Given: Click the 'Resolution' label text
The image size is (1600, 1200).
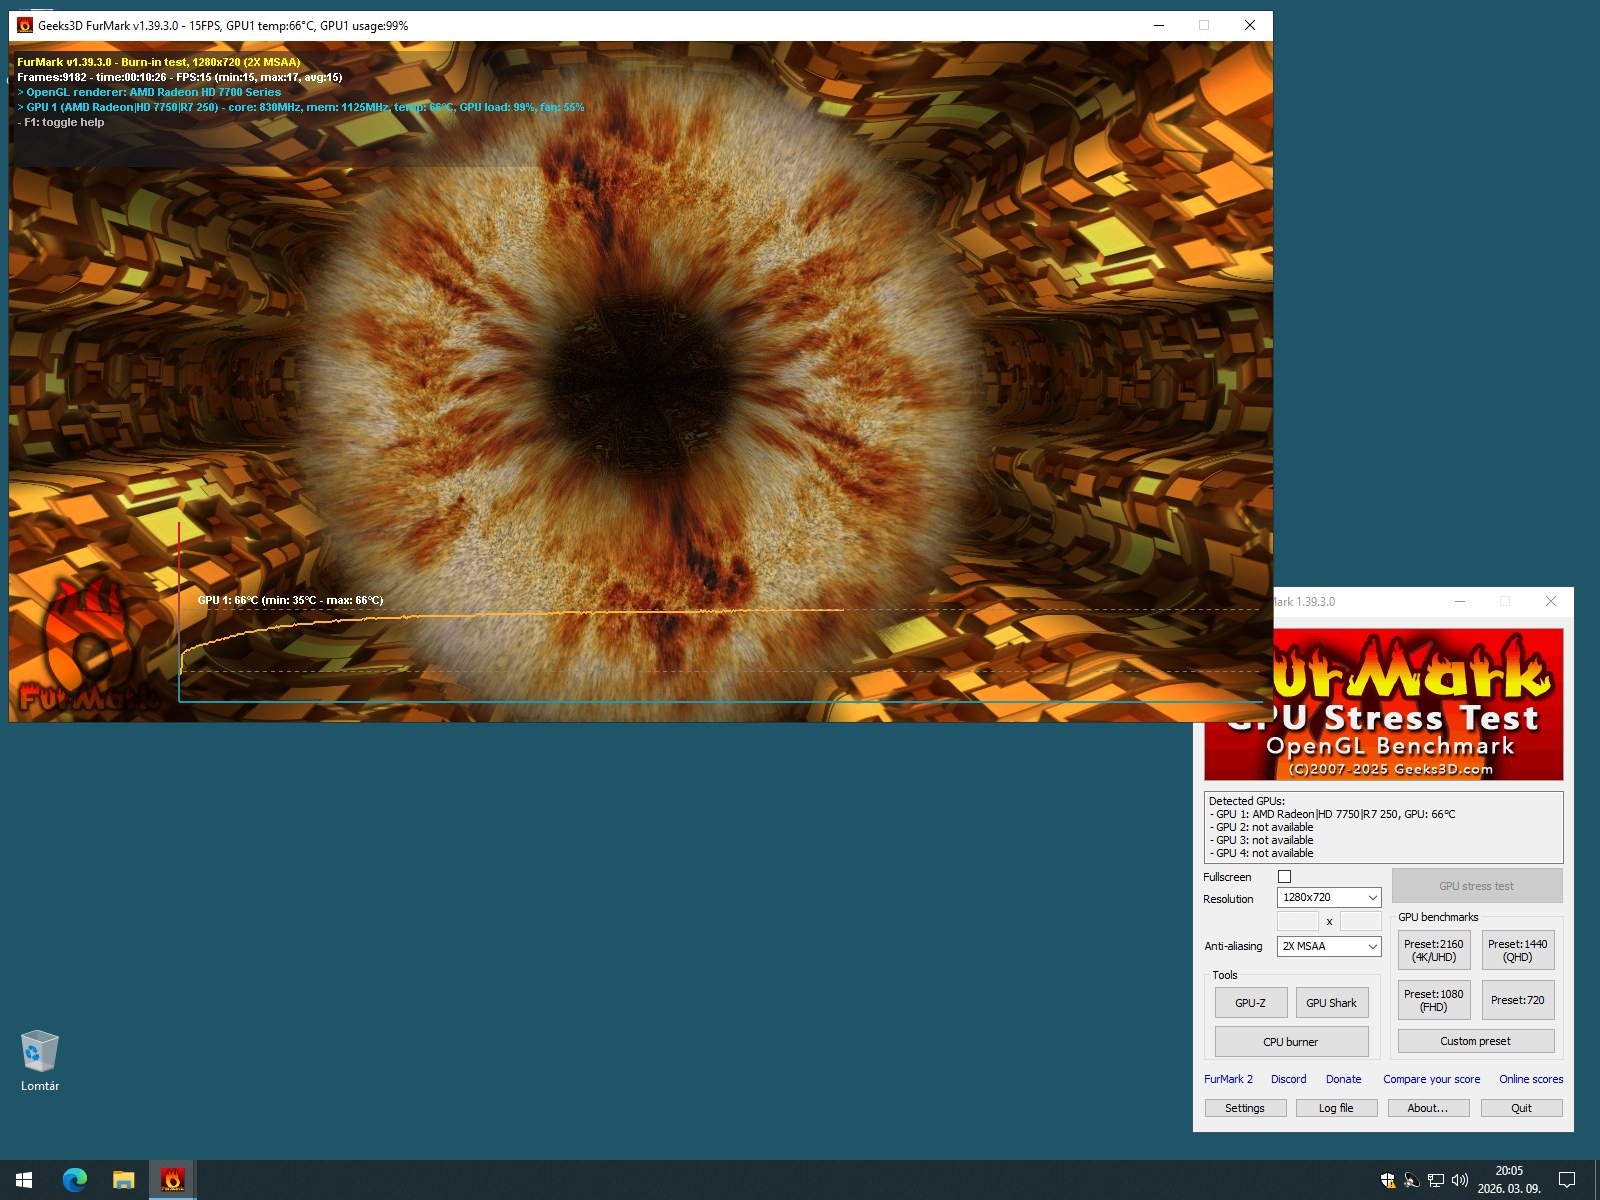Looking at the screenshot, I should tap(1228, 899).
